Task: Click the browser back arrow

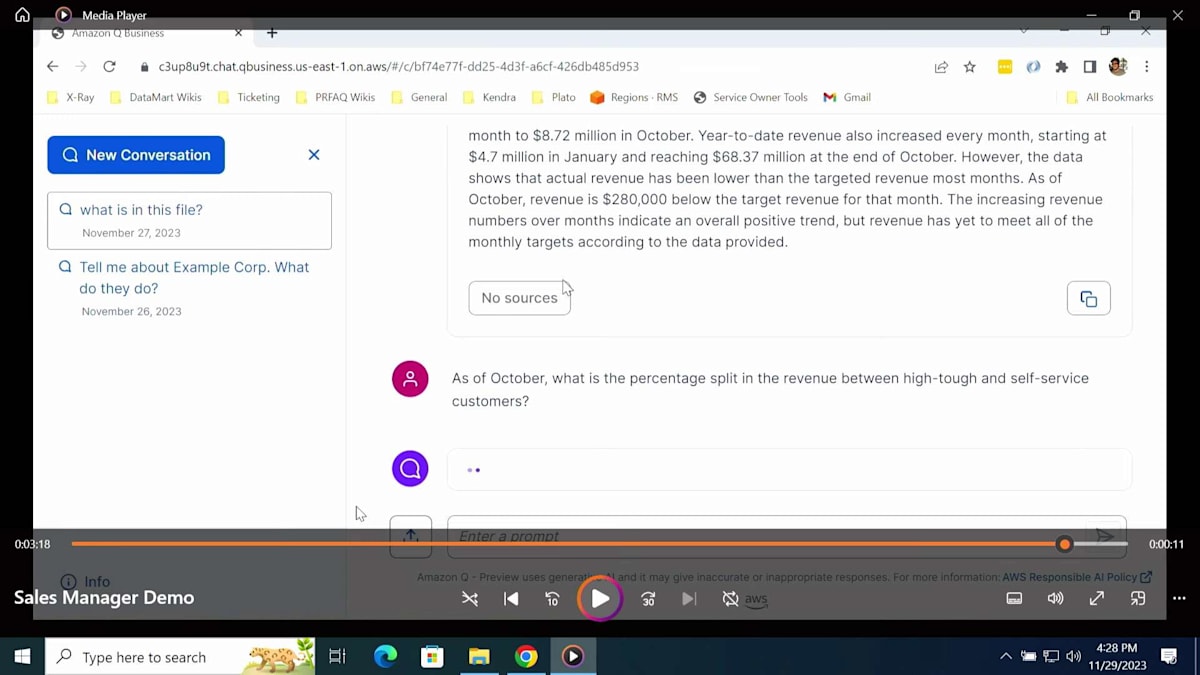Action: (52, 66)
